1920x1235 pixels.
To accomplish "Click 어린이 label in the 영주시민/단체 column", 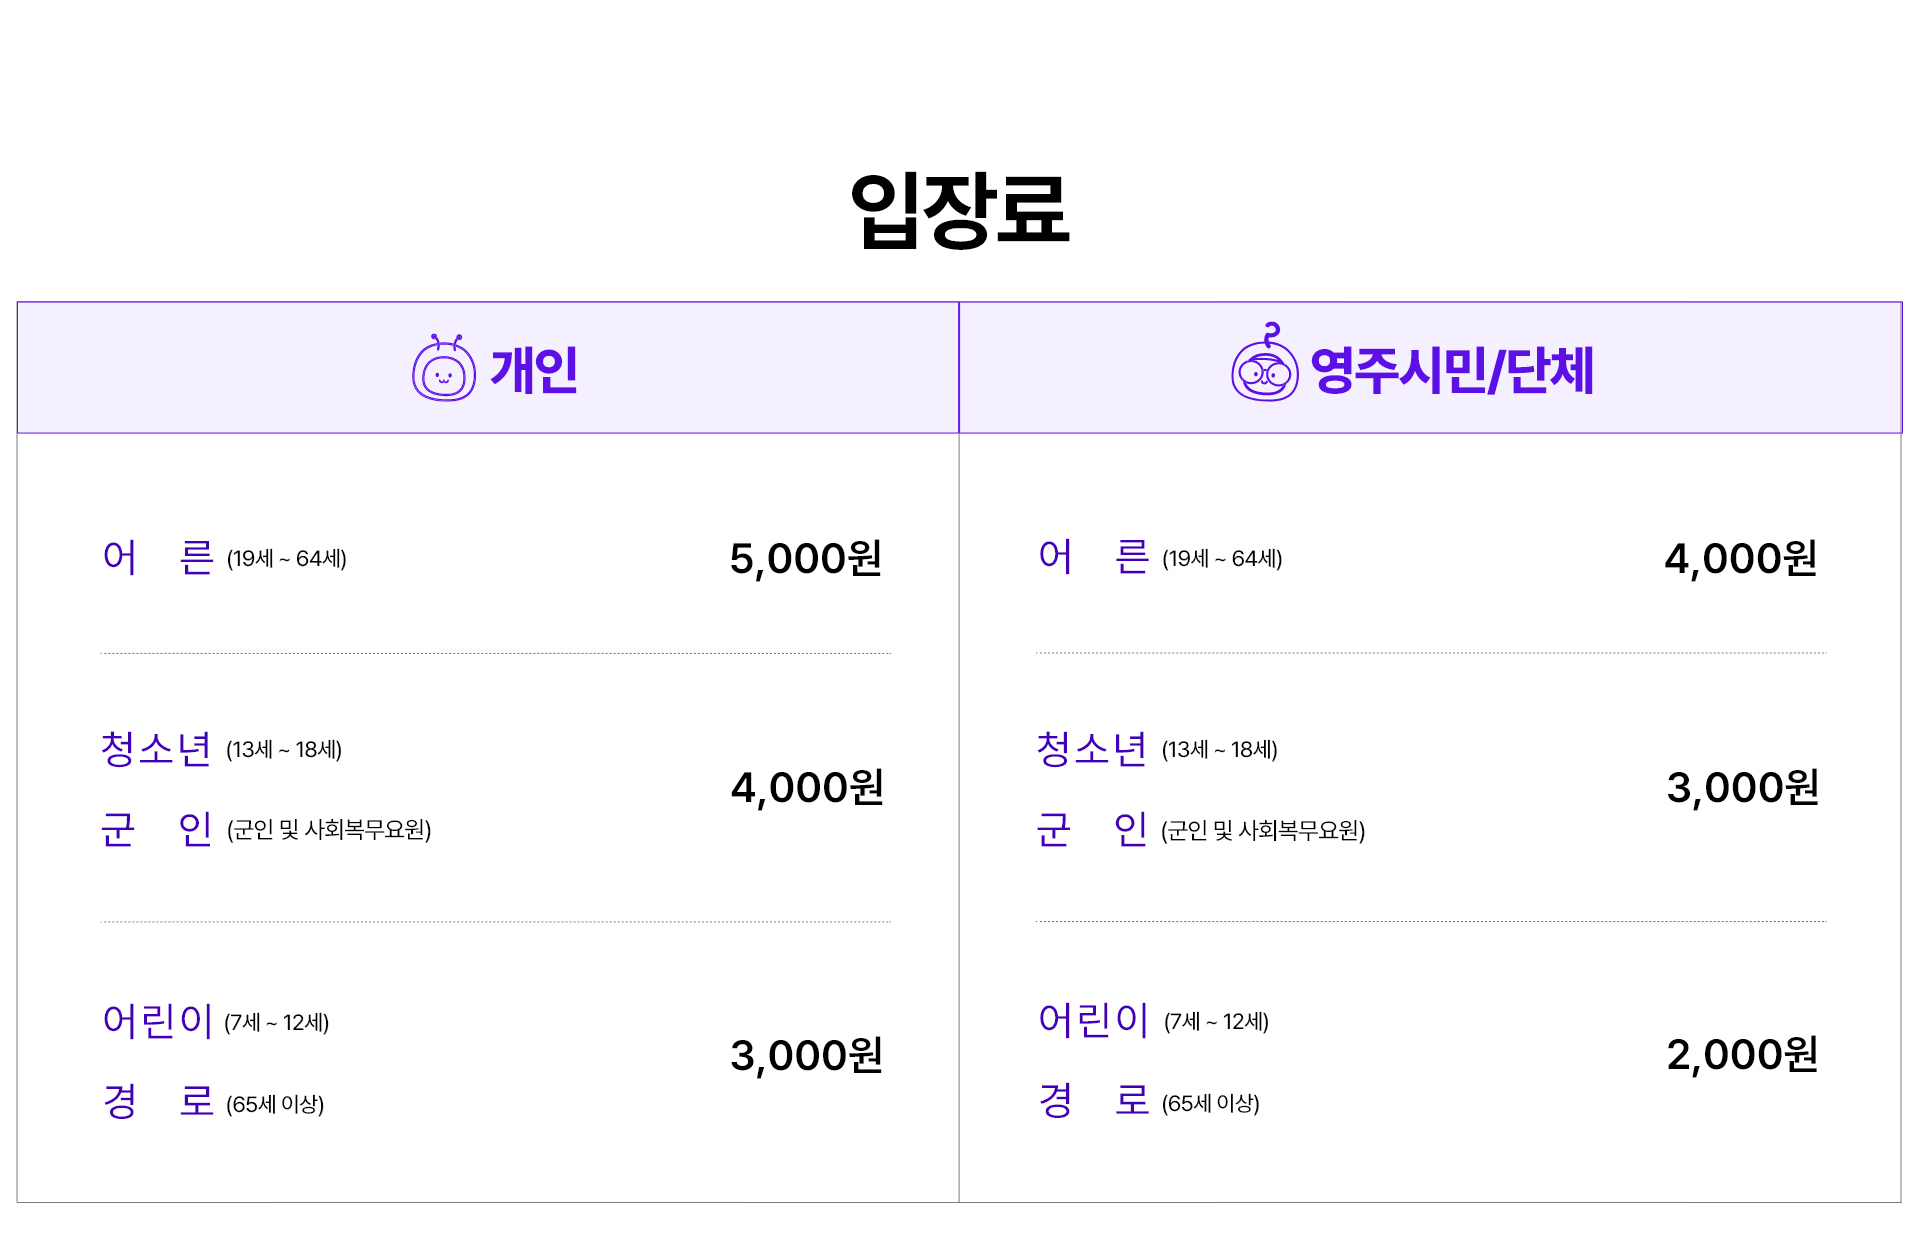I will point(1094,1020).
